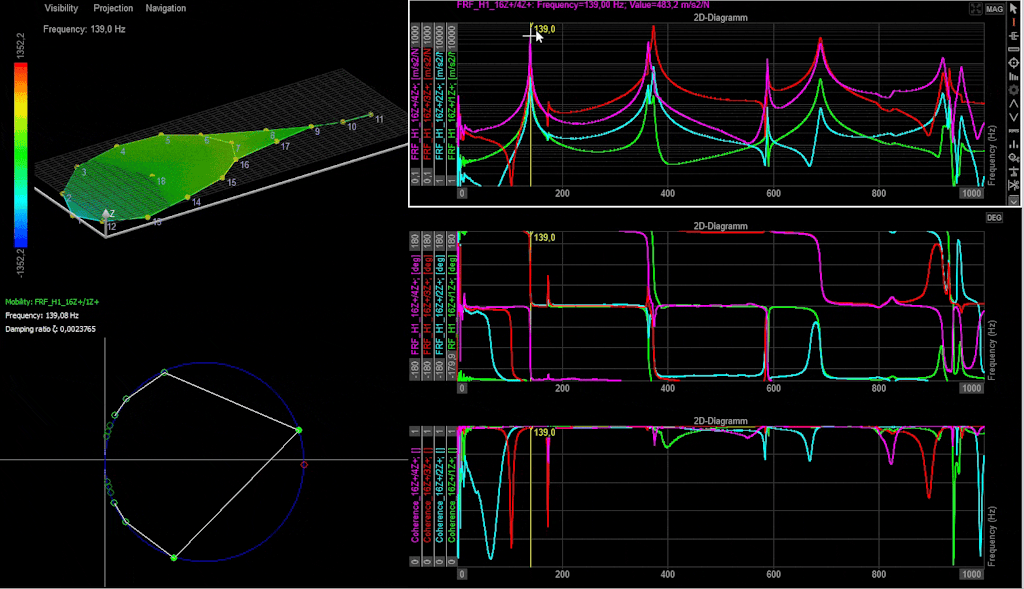Choose the rectangular band cursor tool
Image resolution: width=1024 pixels, height=589 pixels.
click(x=1014, y=49)
